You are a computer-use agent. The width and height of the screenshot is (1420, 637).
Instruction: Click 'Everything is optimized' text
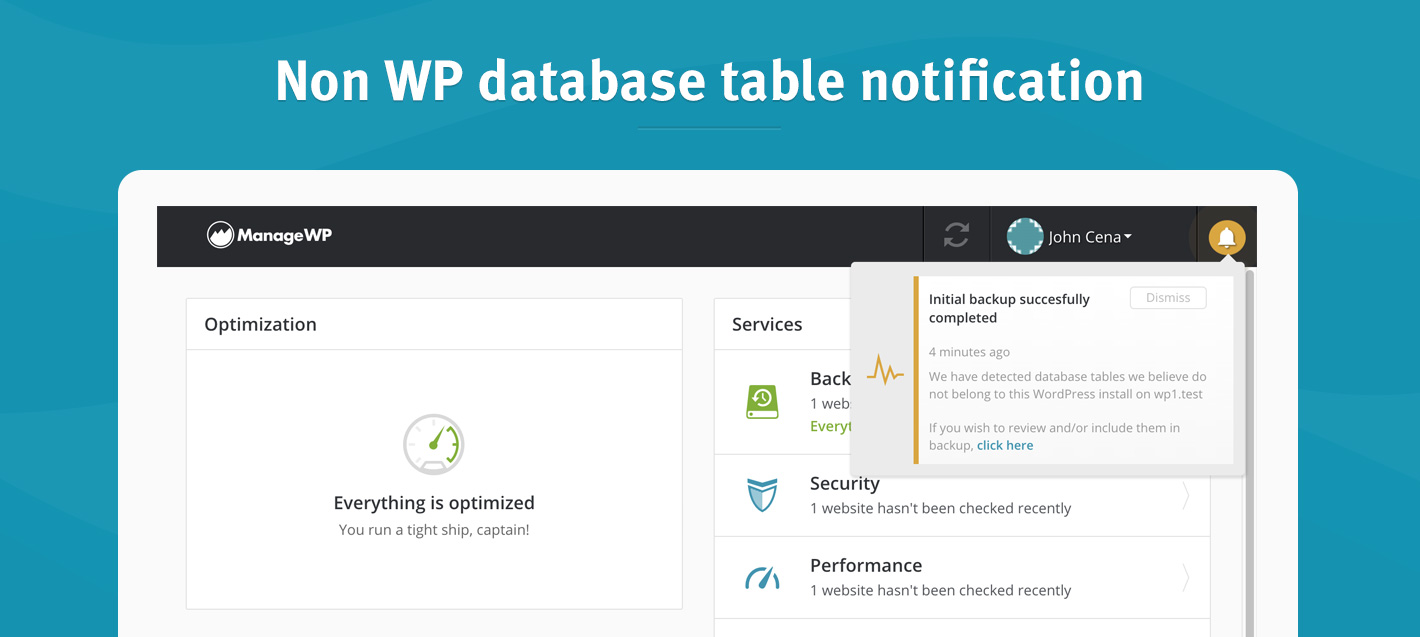tap(434, 503)
